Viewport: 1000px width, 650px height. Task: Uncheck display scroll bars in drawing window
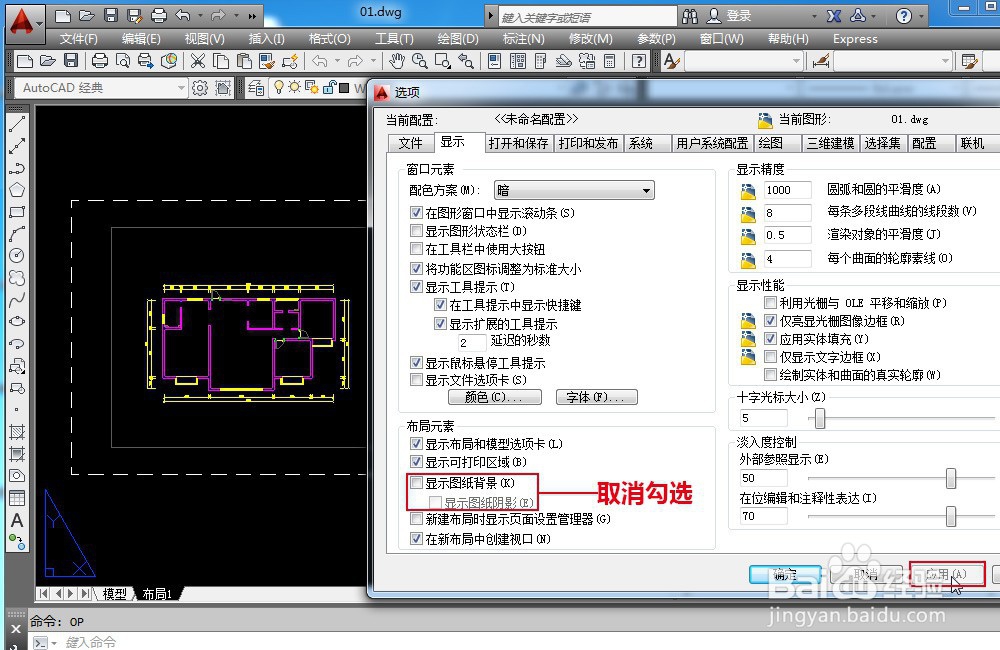coord(416,212)
